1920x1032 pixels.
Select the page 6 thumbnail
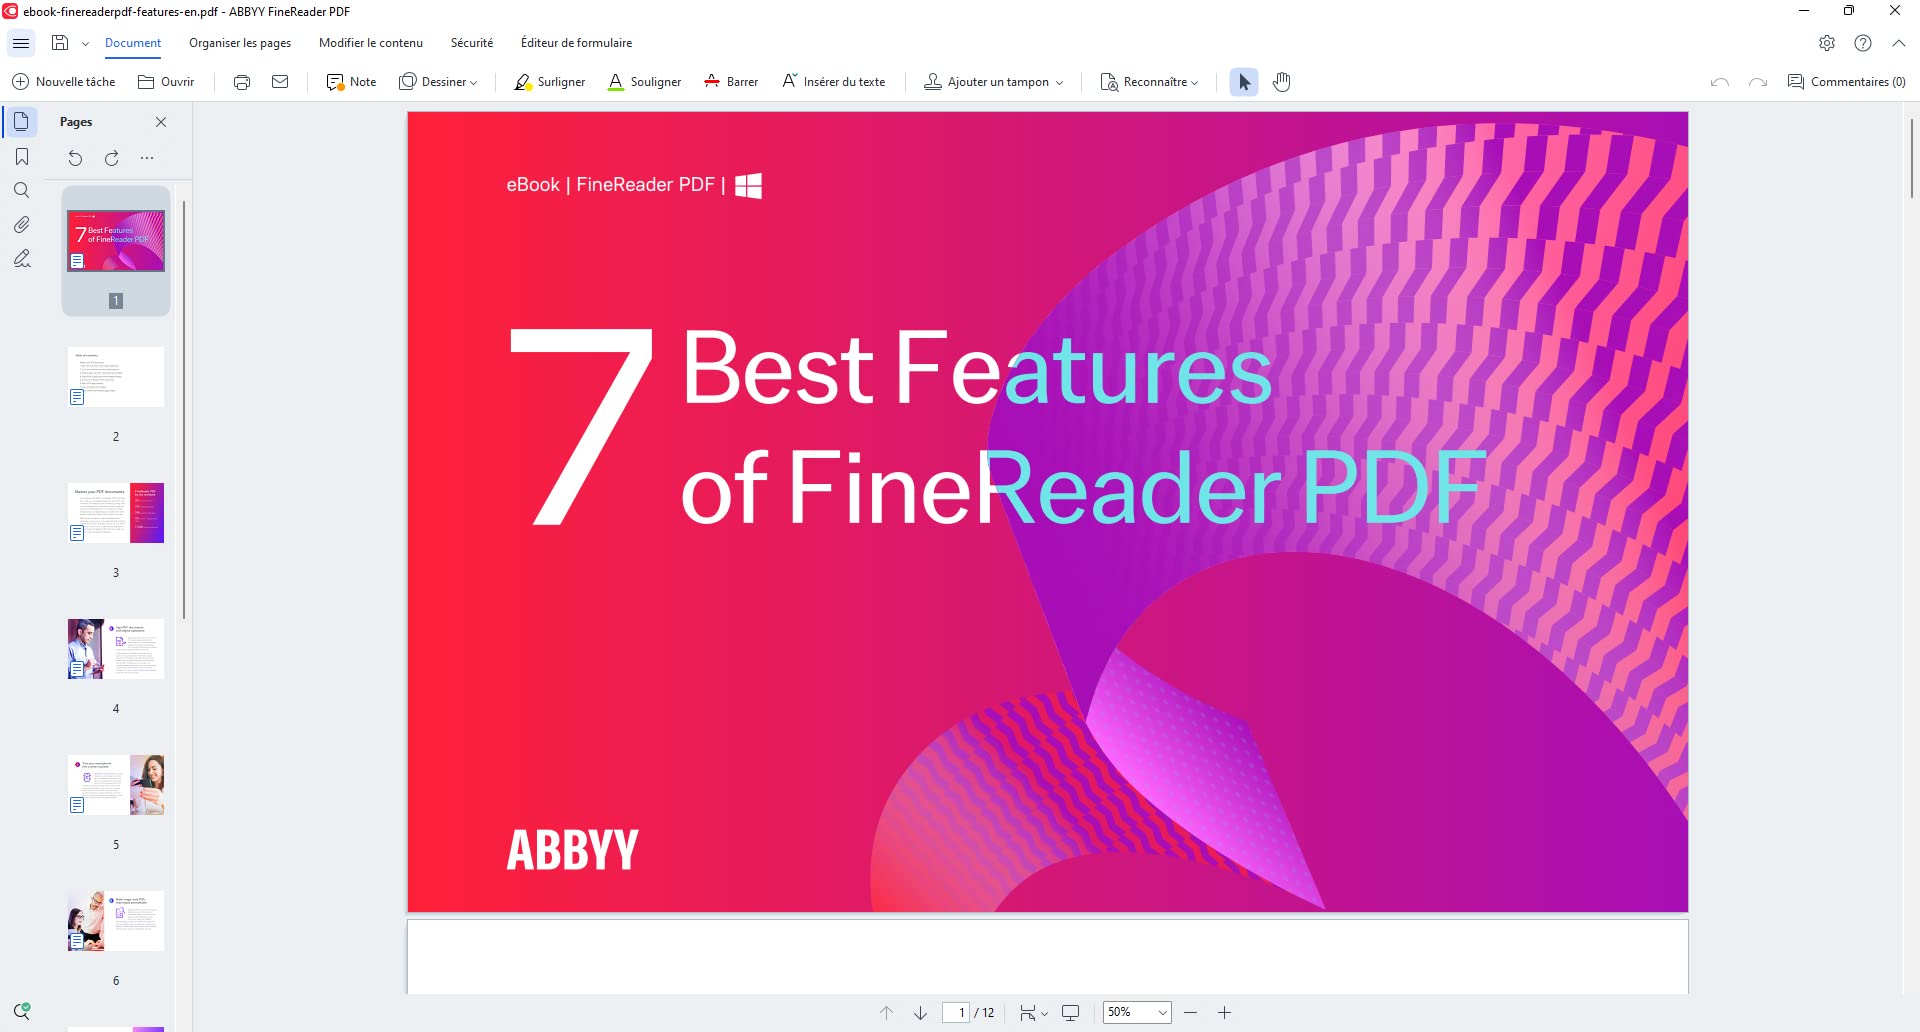pyautogui.click(x=116, y=921)
